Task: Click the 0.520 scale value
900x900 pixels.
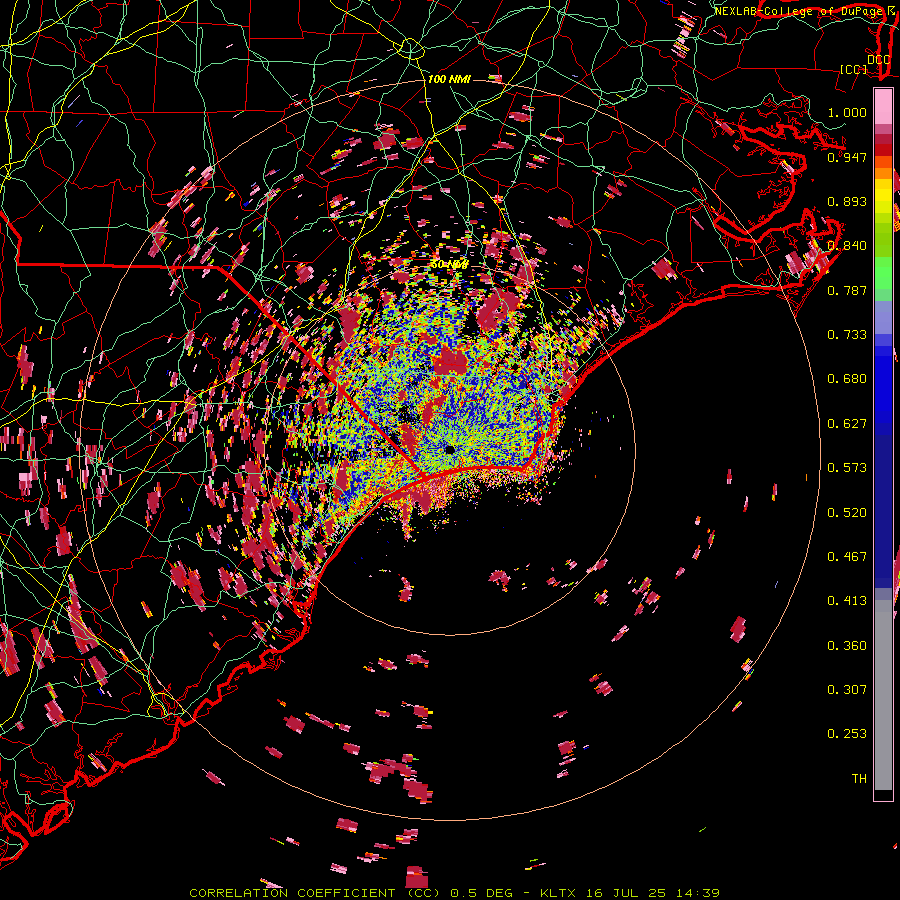Action: (x=847, y=513)
